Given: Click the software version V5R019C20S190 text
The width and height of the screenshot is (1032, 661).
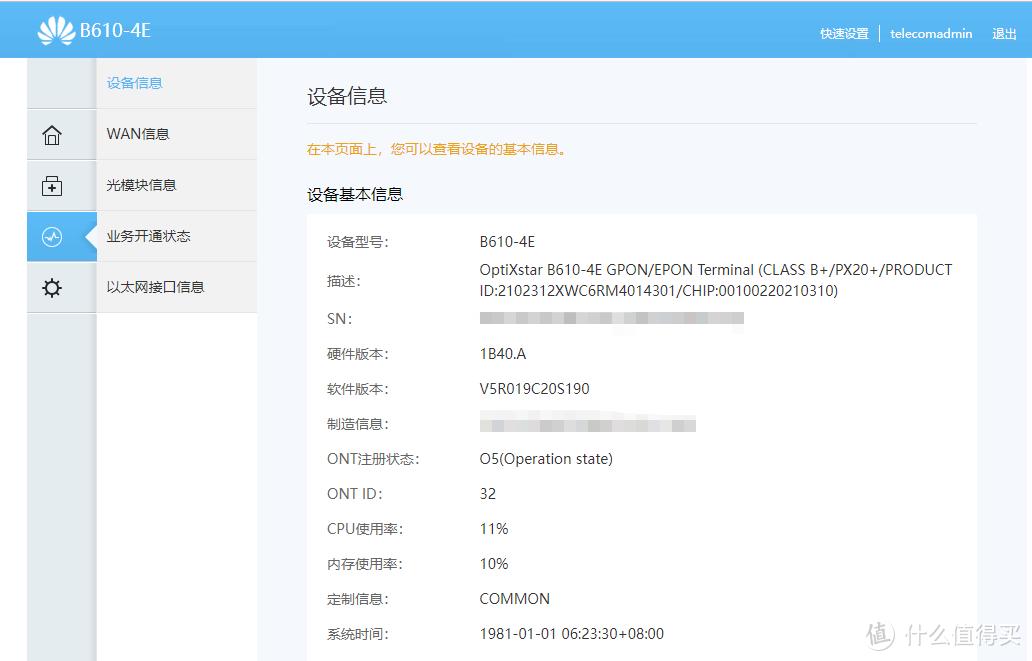Looking at the screenshot, I should (x=533, y=388).
